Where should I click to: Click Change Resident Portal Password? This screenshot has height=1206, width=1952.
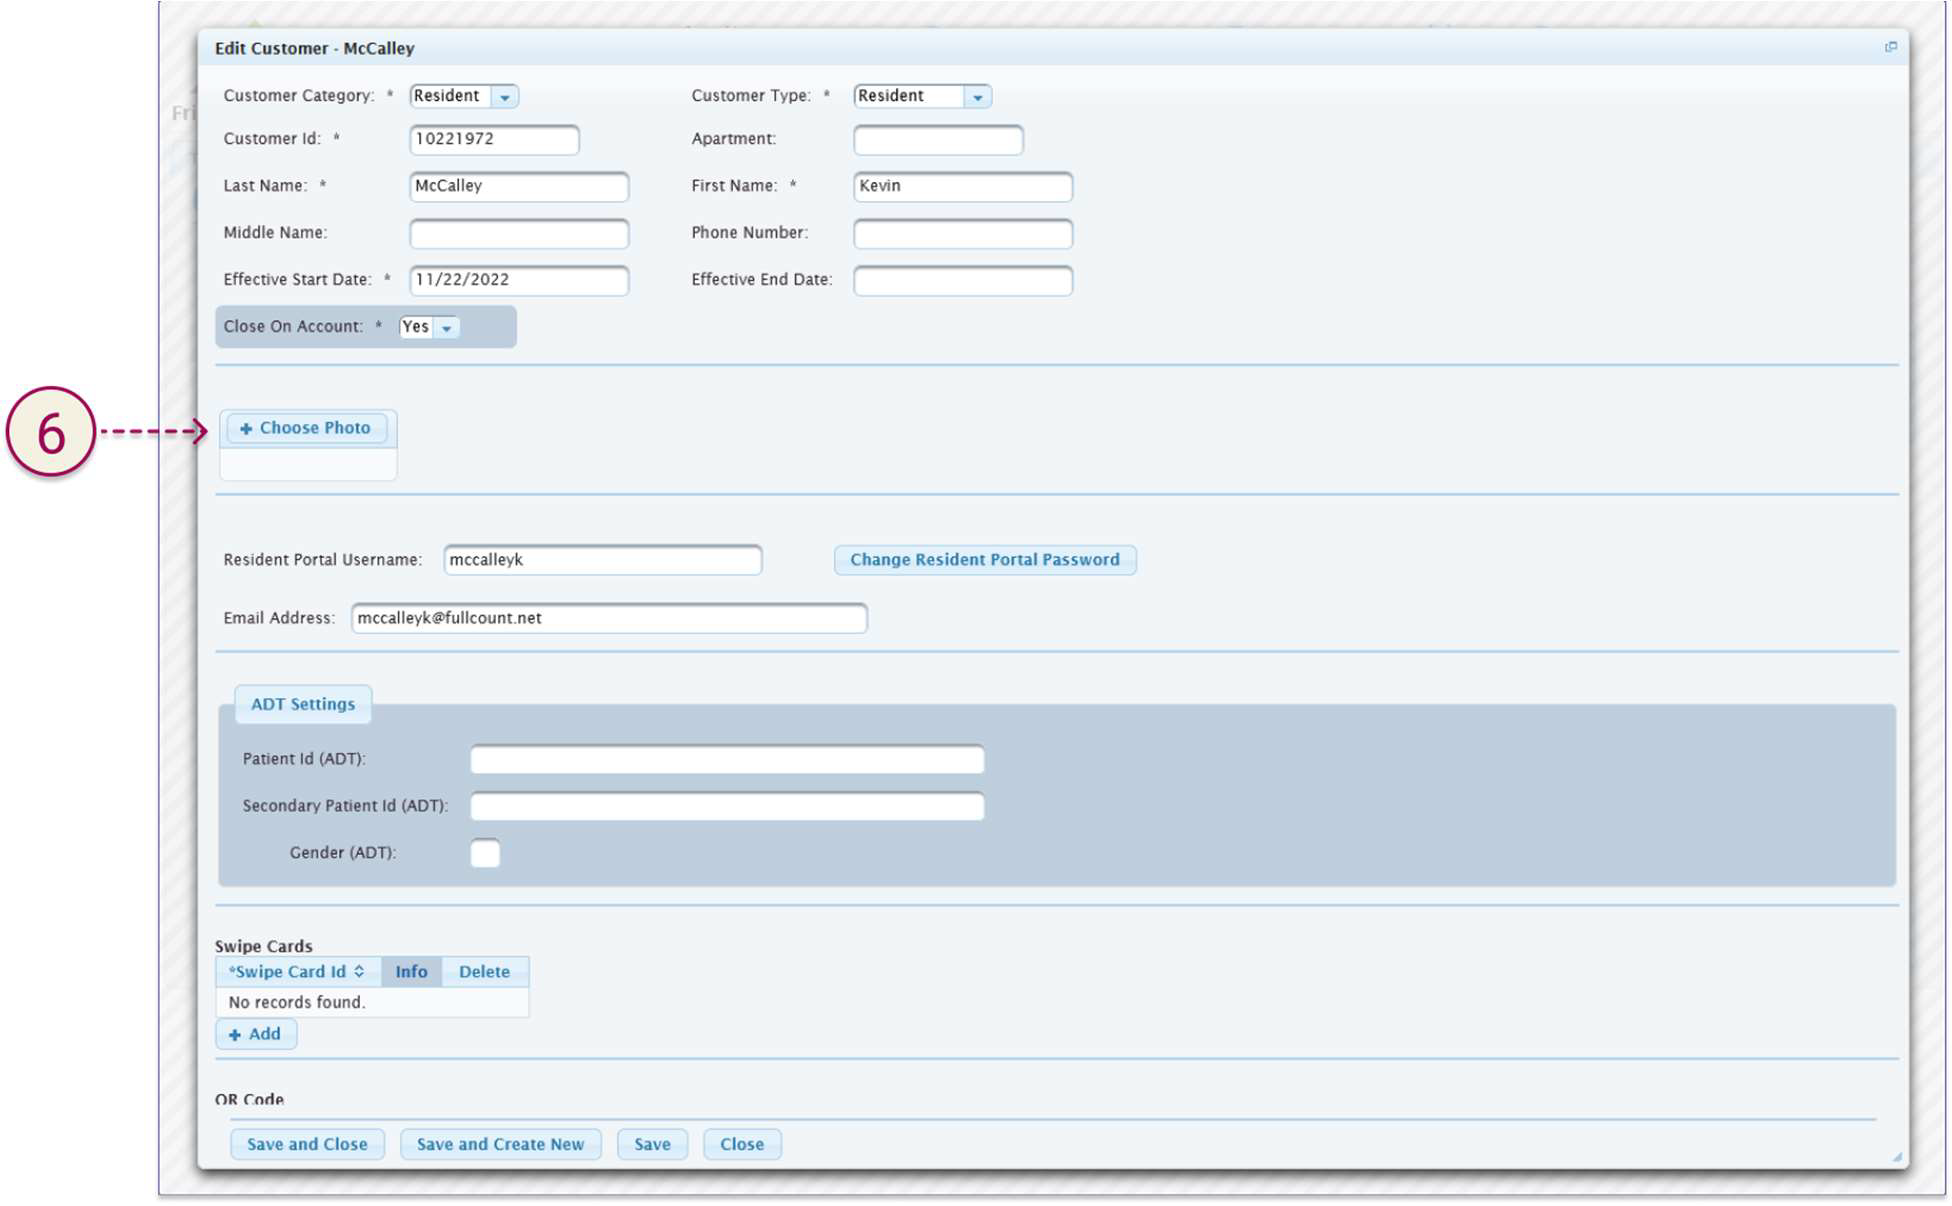coord(984,560)
